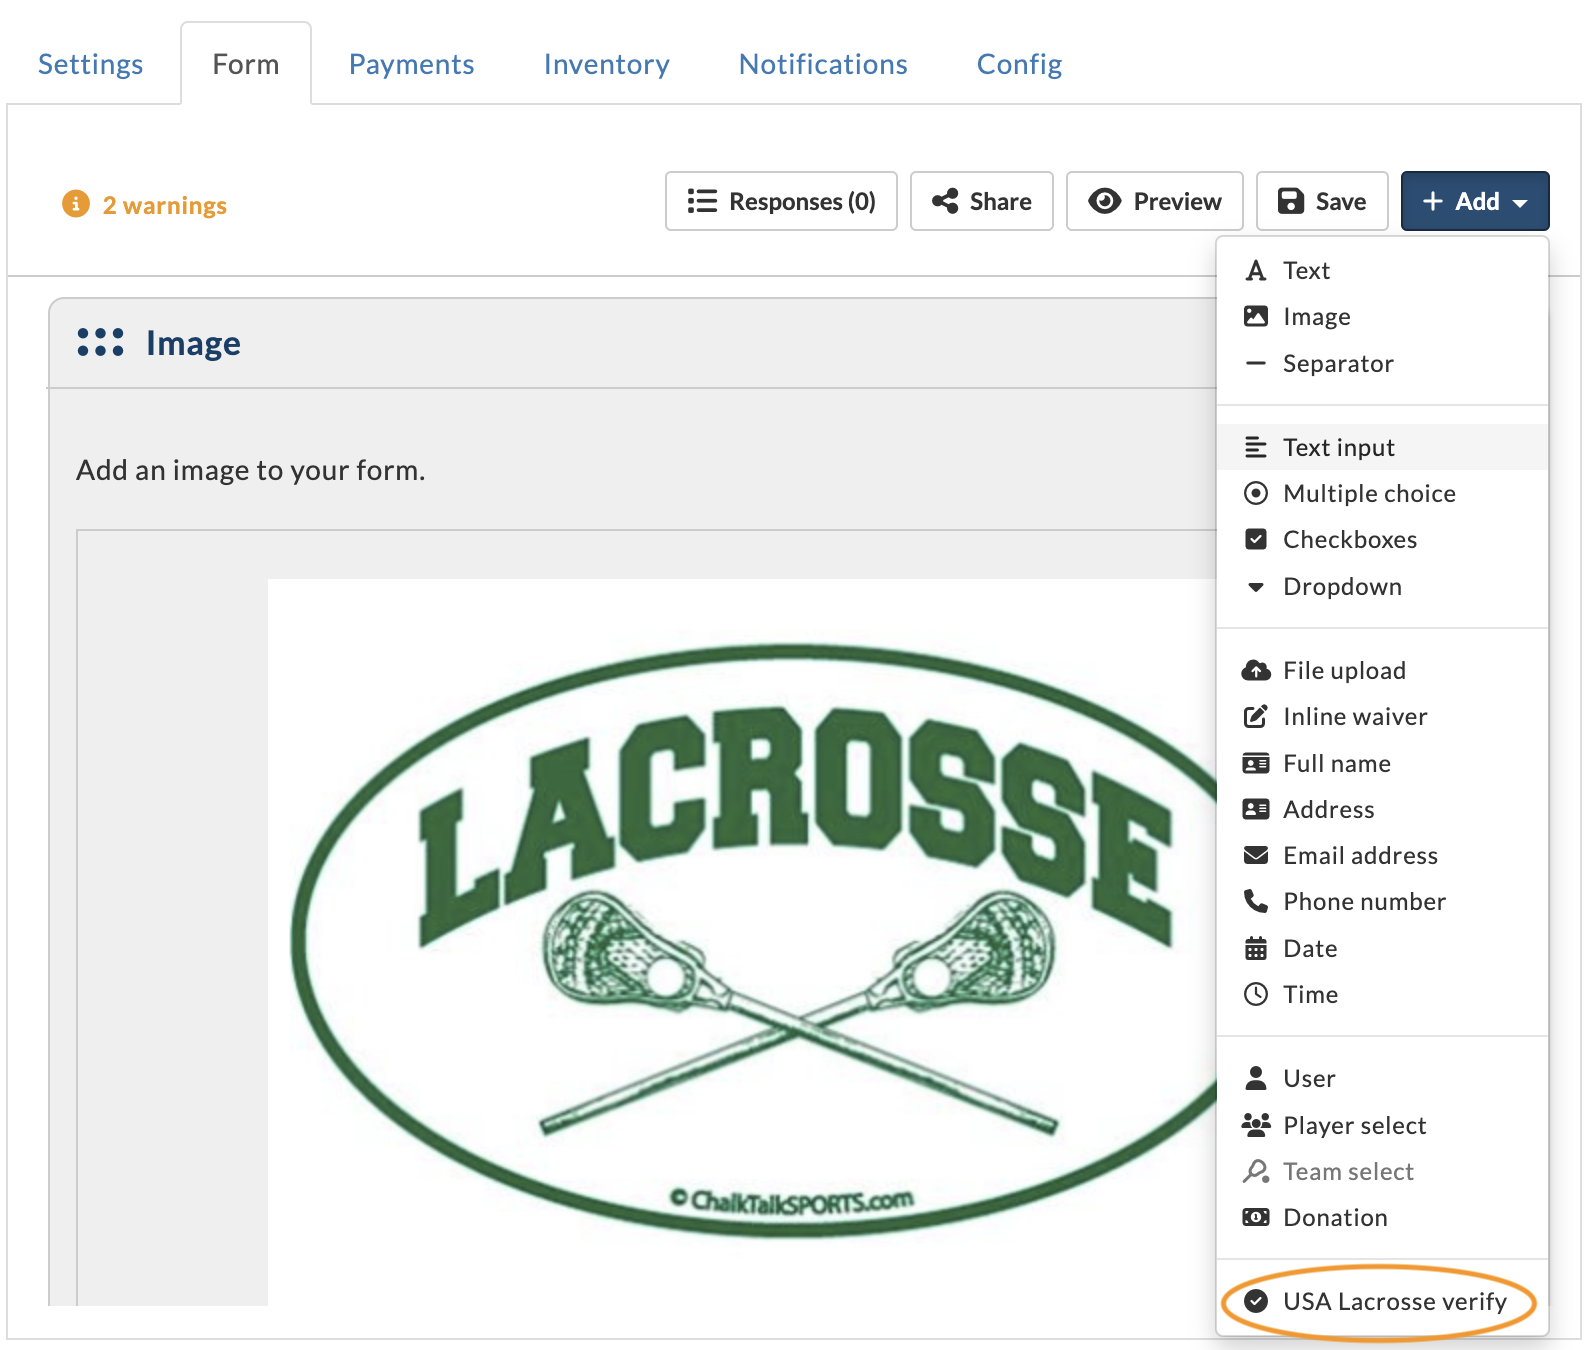This screenshot has width=1590, height=1350.
Task: Add an Inline waiver field
Action: pos(1382,716)
